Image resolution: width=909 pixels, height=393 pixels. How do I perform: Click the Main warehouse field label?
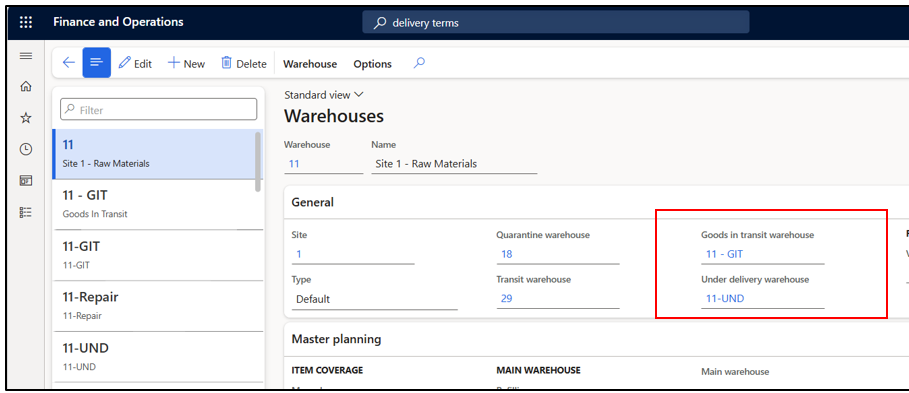pyautogui.click(x=735, y=372)
